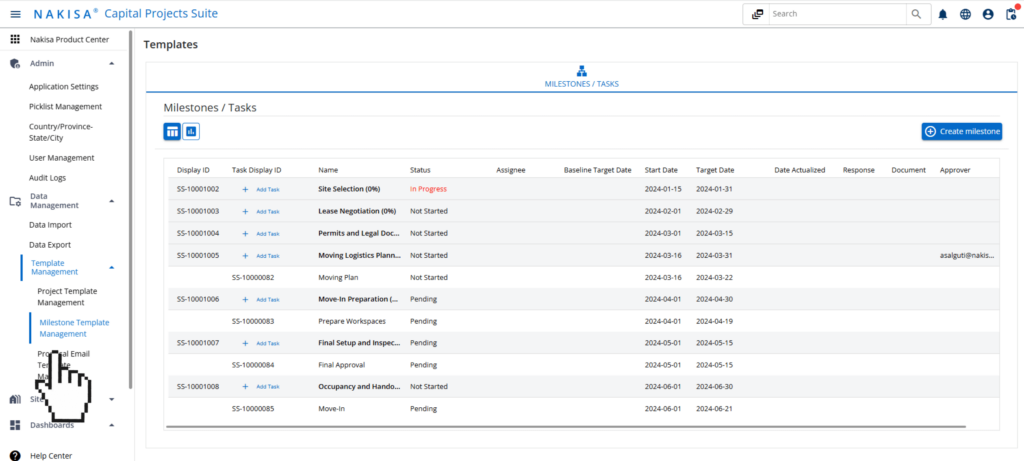Click the notifications bell icon
Screen dimensions: 1024x461
[x=942, y=14]
